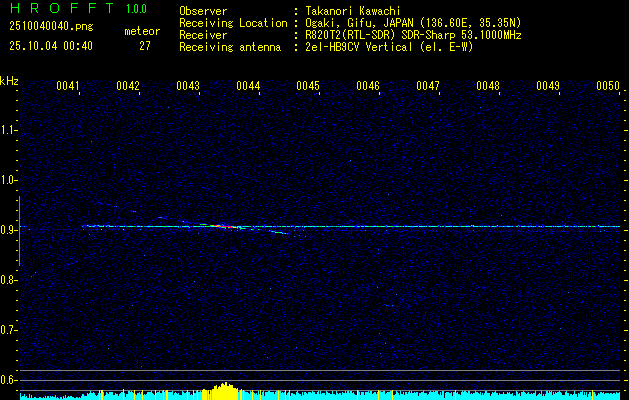The width and height of the screenshot is (629, 400).
Task: Select the 0.7 kHz frequency label
Action: (8, 330)
